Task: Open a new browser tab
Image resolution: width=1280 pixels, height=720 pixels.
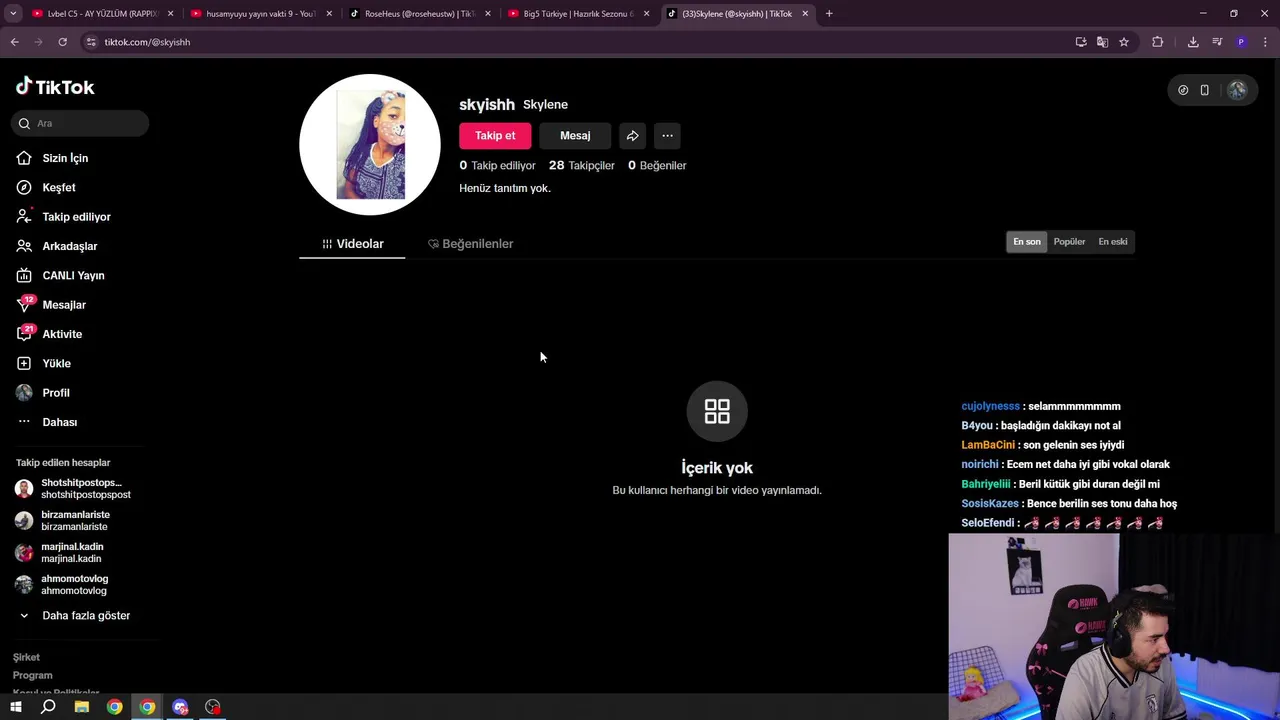Action: coord(829,14)
